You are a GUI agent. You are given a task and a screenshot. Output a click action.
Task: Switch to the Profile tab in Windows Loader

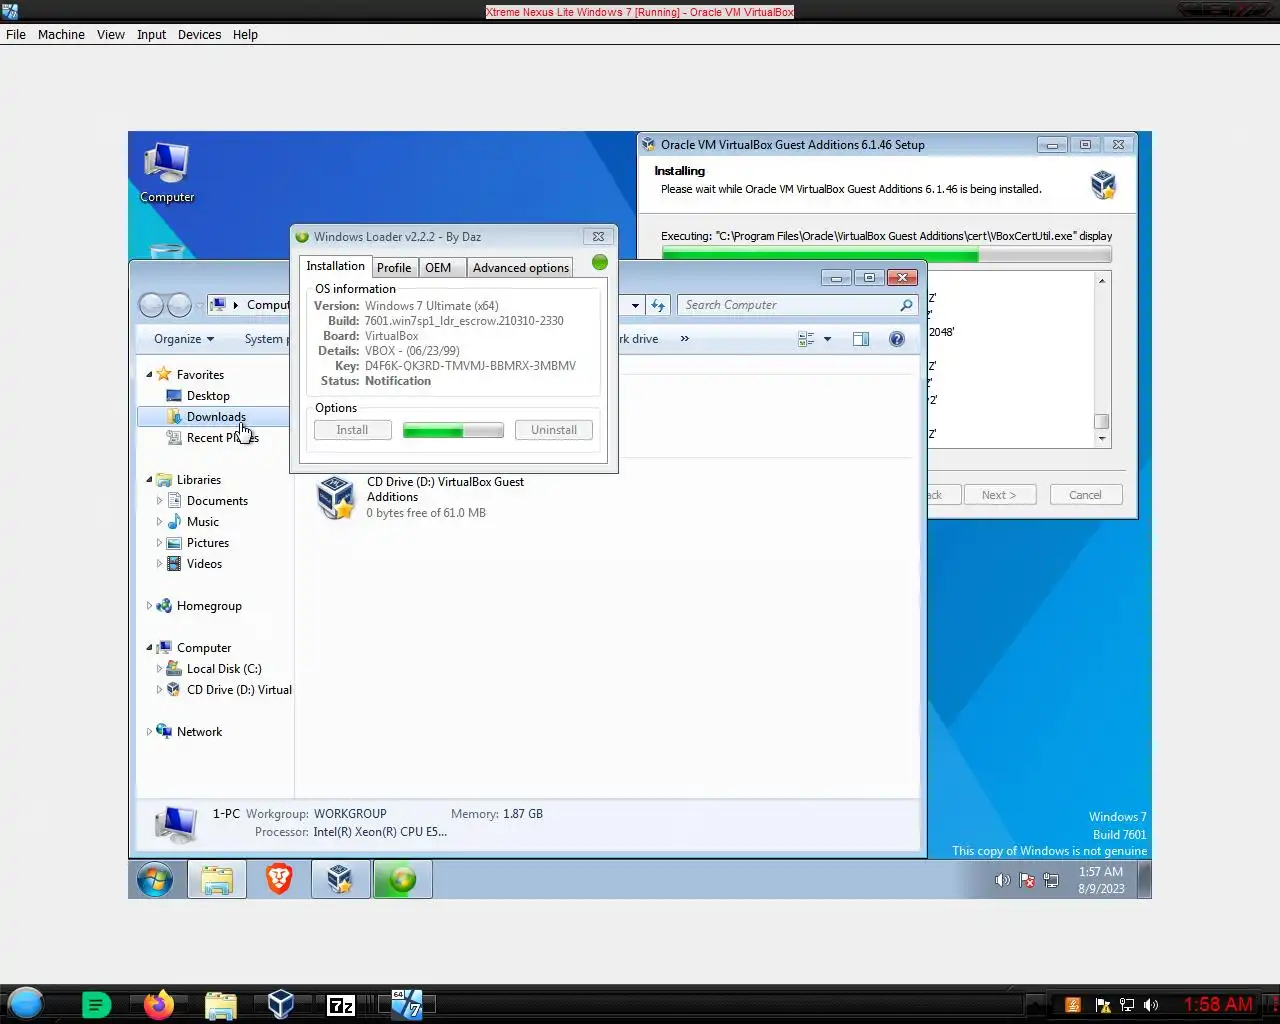(394, 268)
